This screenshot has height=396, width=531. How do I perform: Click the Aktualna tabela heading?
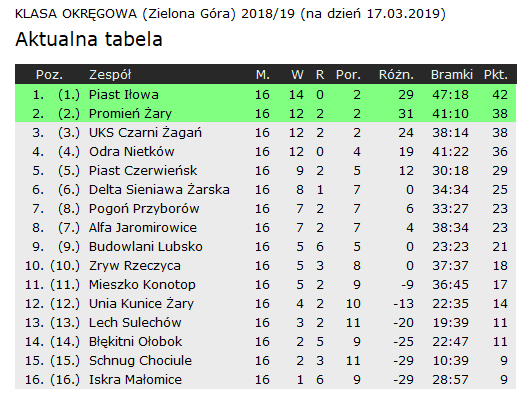(89, 39)
